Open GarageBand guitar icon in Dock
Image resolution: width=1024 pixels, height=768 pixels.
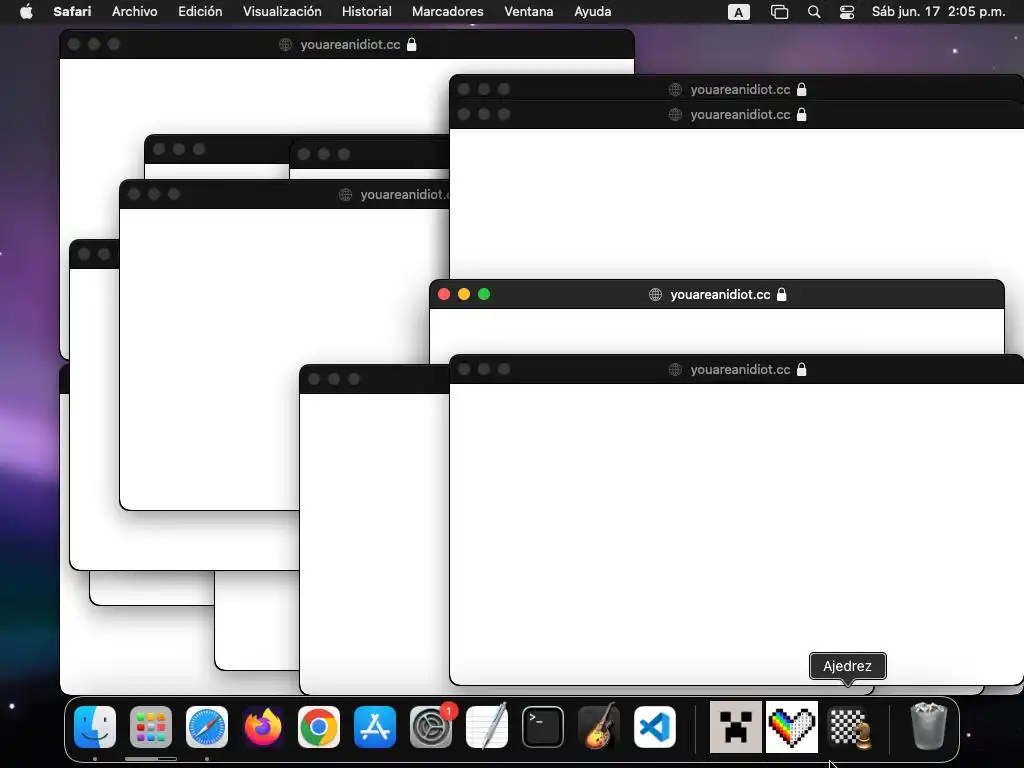click(599, 727)
